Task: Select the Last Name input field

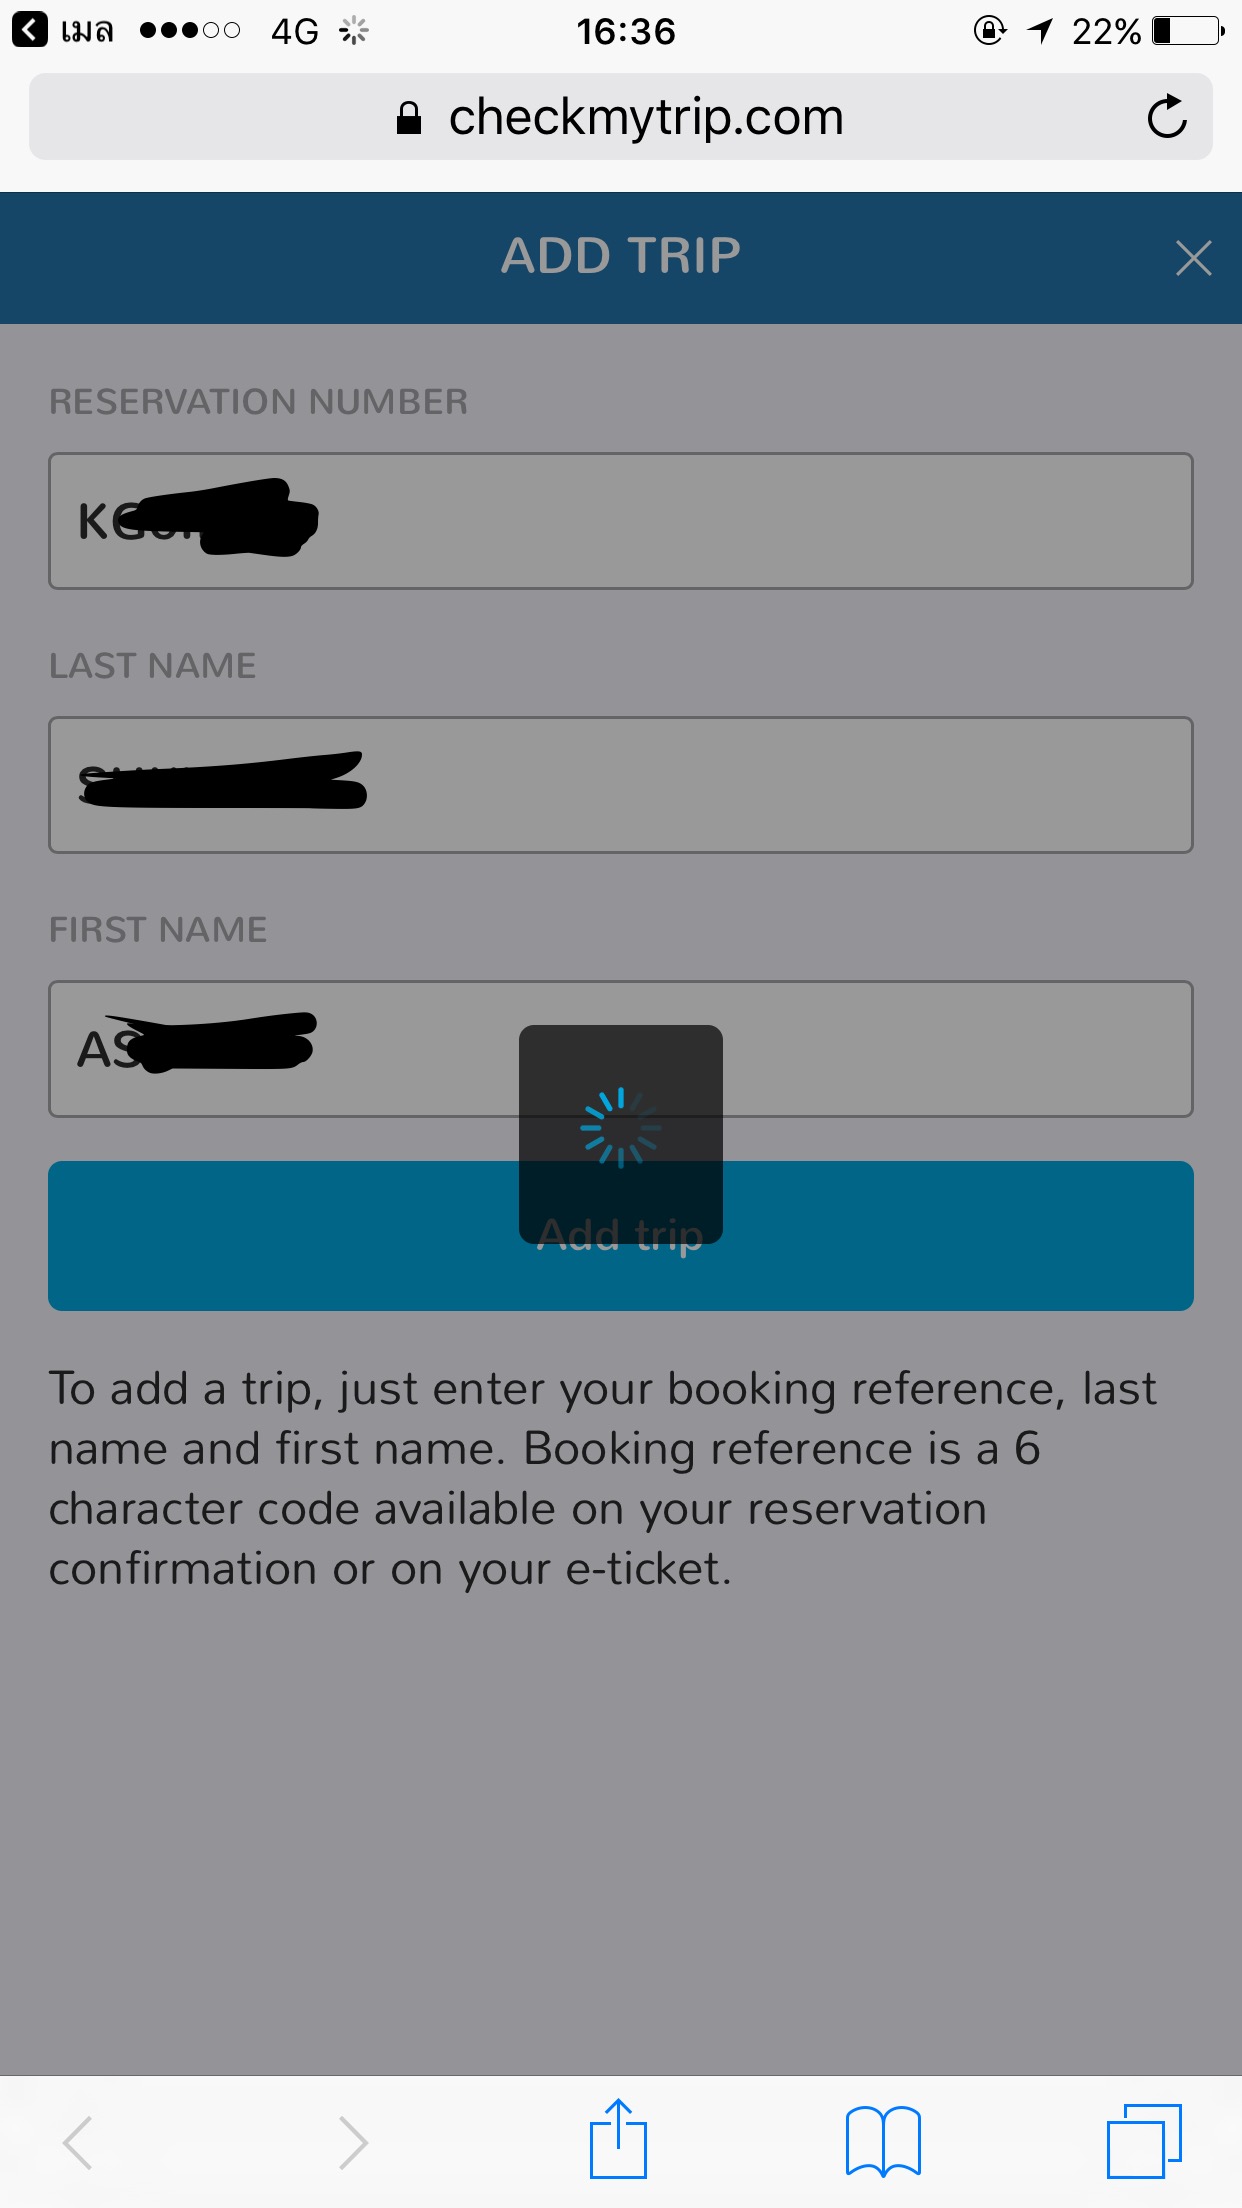Action: click(621, 785)
